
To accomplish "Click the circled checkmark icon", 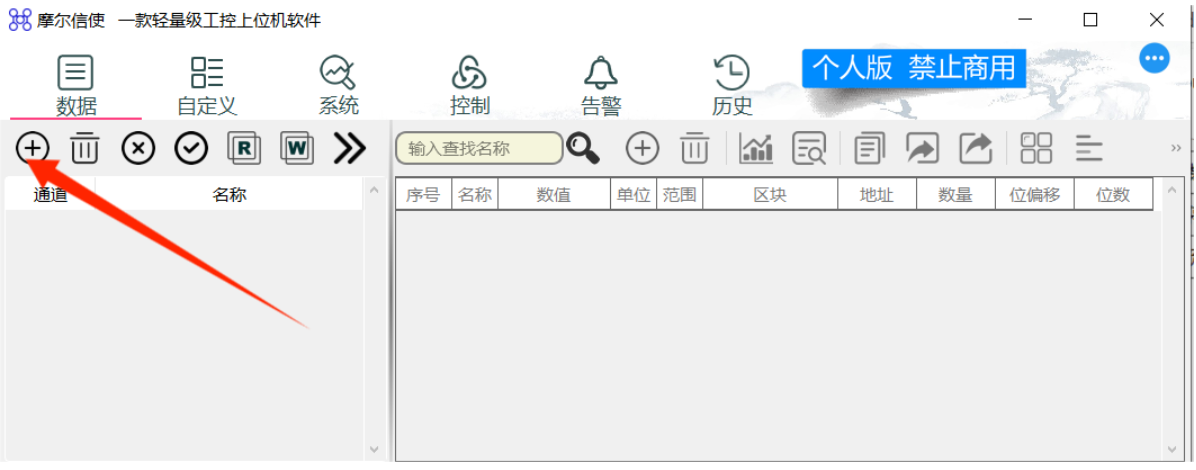I will (x=191, y=148).
